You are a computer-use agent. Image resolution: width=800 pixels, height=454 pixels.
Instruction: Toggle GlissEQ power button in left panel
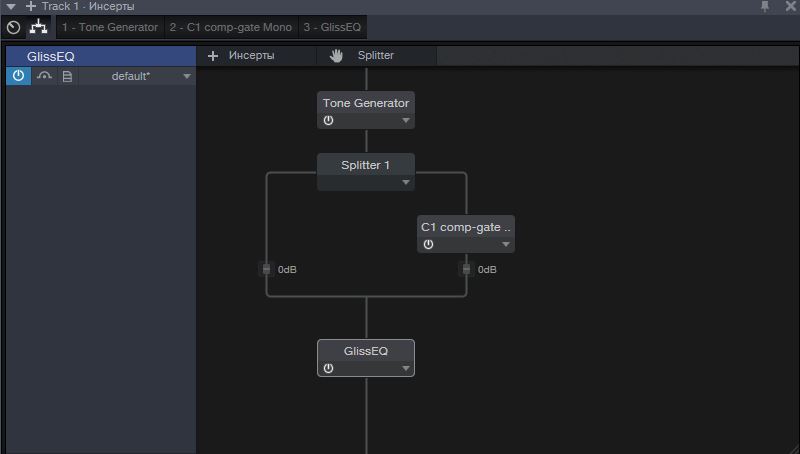pyautogui.click(x=18, y=76)
